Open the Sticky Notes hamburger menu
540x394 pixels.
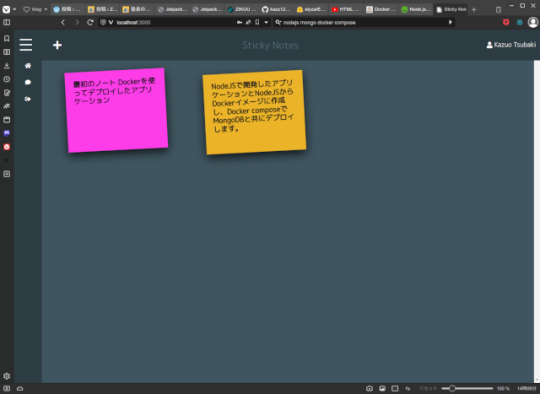[x=26, y=45]
